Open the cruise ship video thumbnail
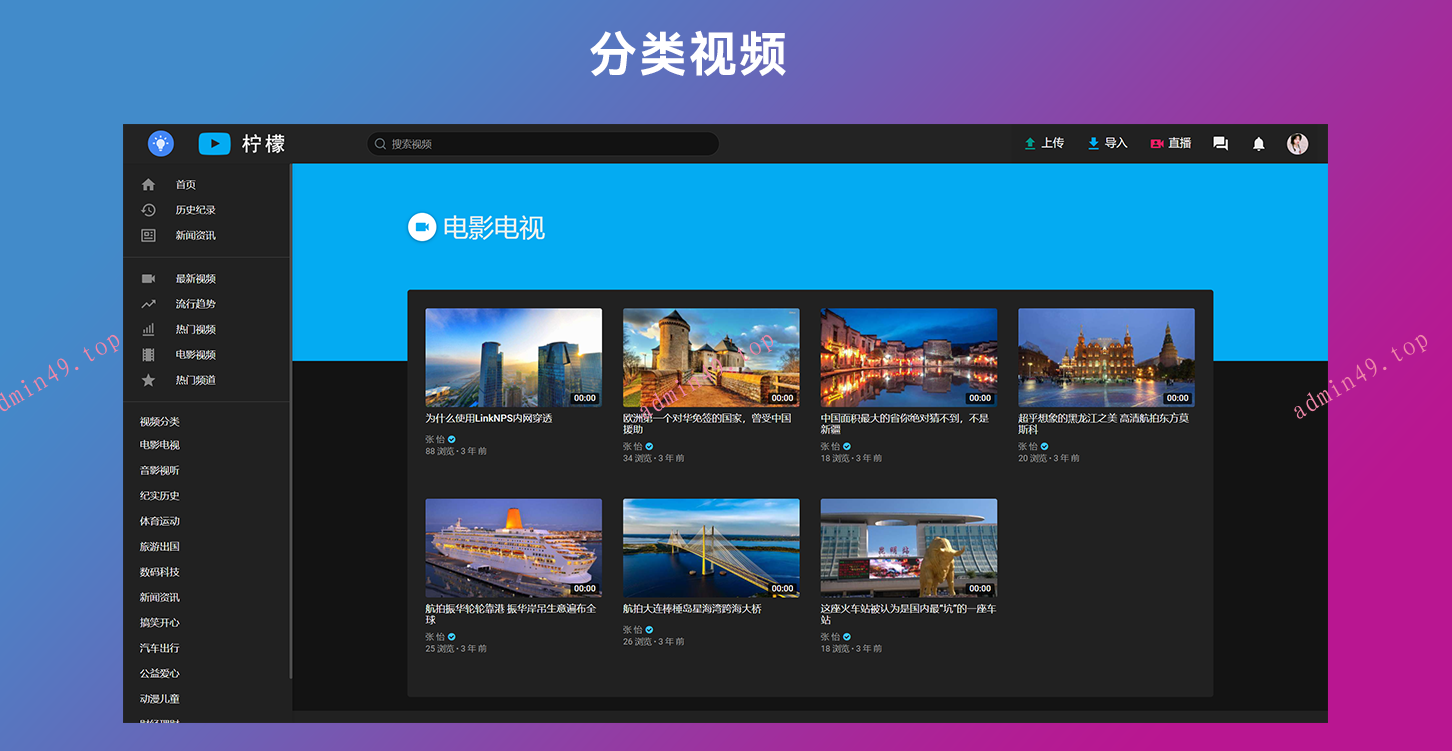Image resolution: width=1452 pixels, height=751 pixels. click(513, 547)
